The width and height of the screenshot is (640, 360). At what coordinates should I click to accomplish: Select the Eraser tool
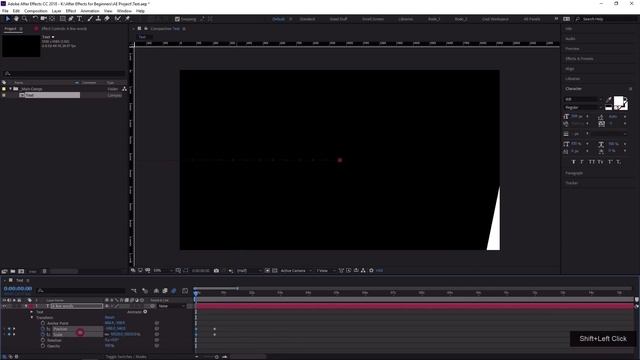click(x=107, y=19)
